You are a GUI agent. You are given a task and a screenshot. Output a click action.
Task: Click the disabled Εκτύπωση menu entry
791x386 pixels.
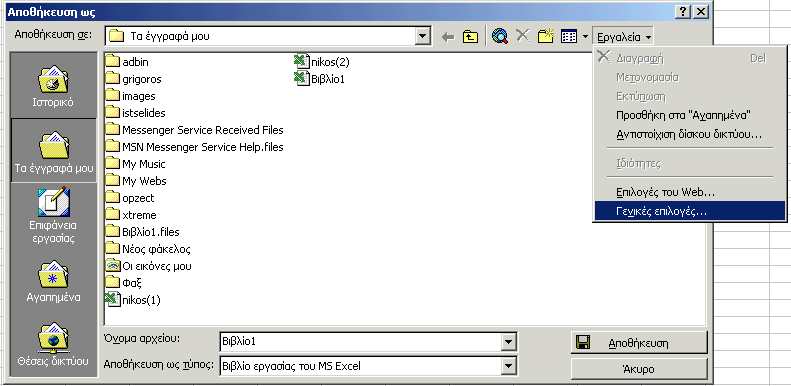click(690, 96)
